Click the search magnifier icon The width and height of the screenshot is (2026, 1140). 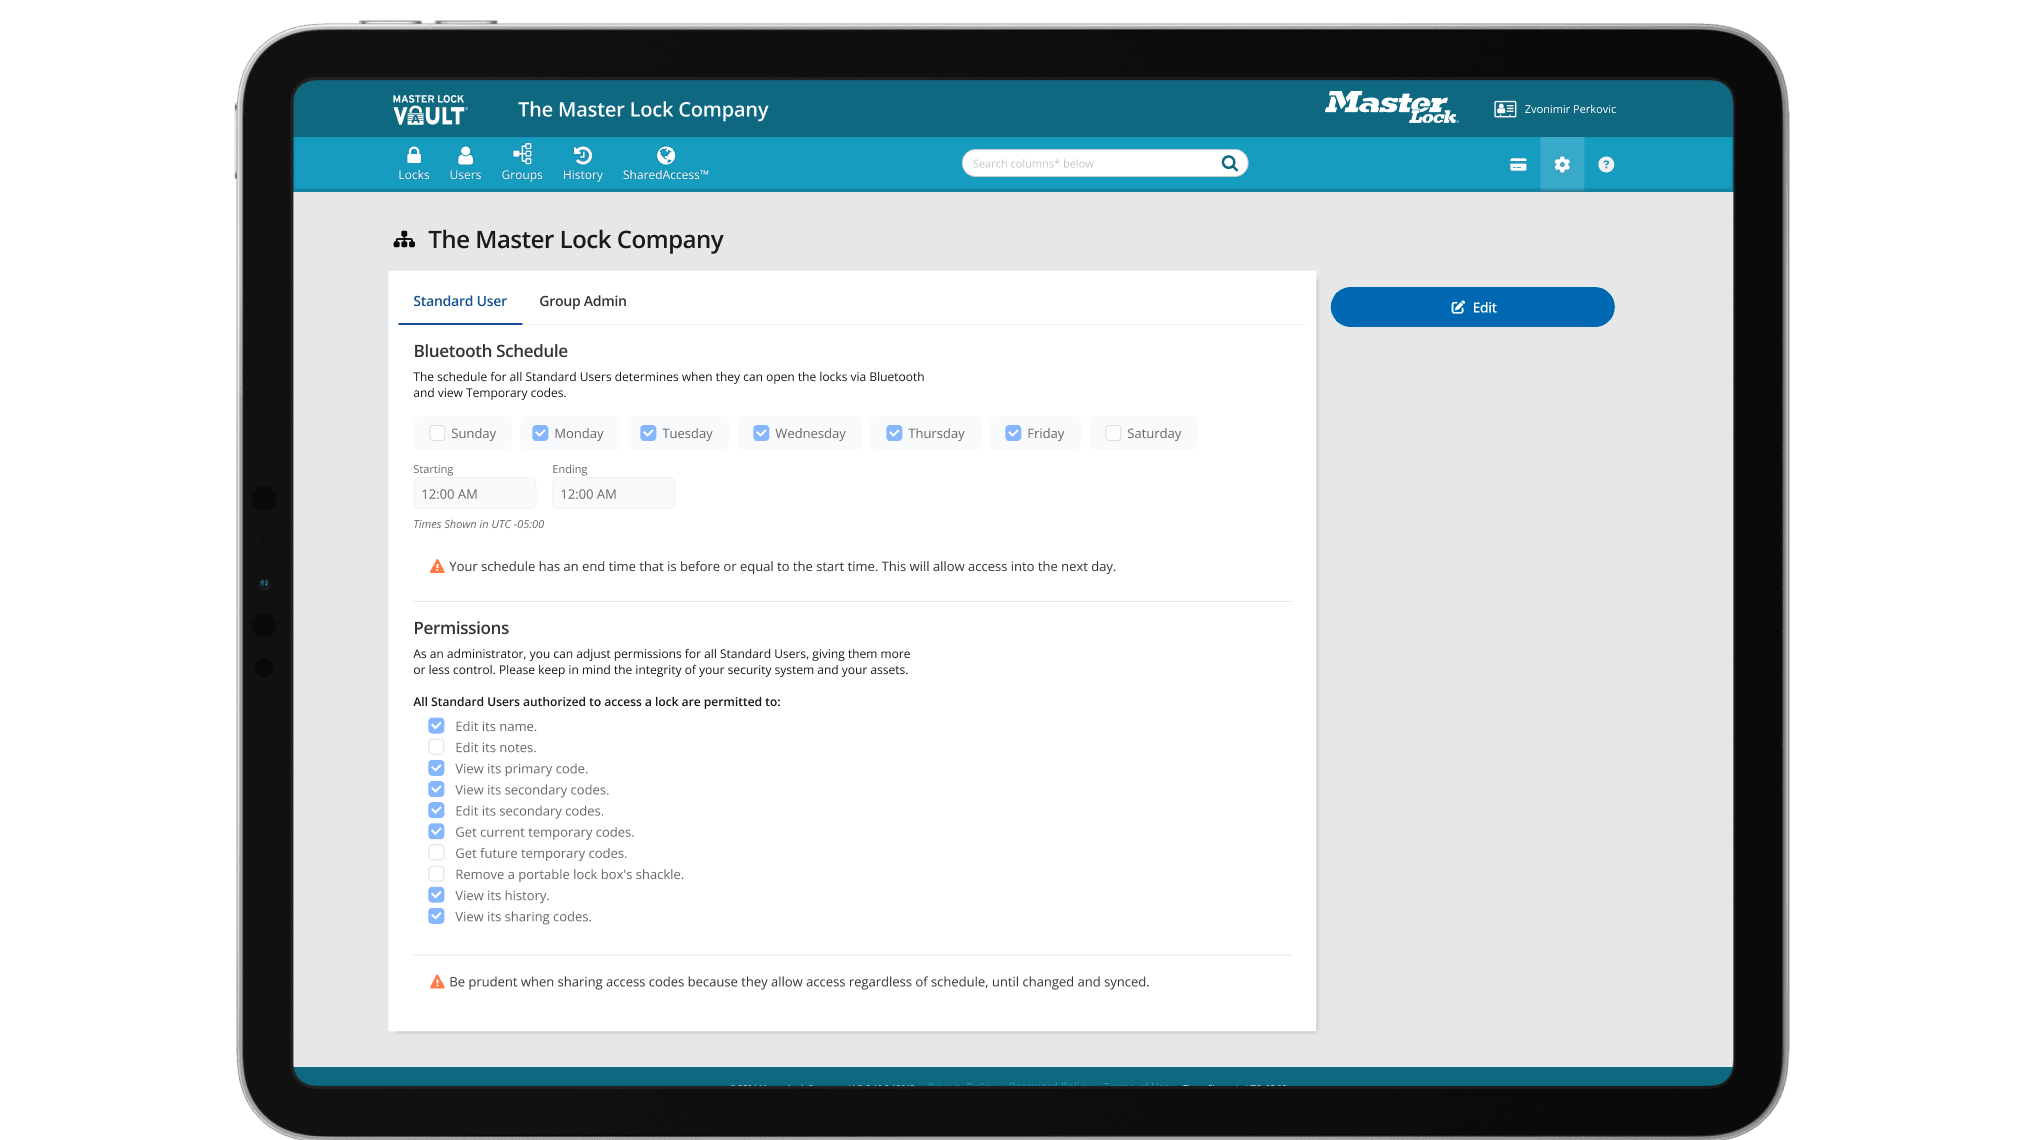(1229, 163)
